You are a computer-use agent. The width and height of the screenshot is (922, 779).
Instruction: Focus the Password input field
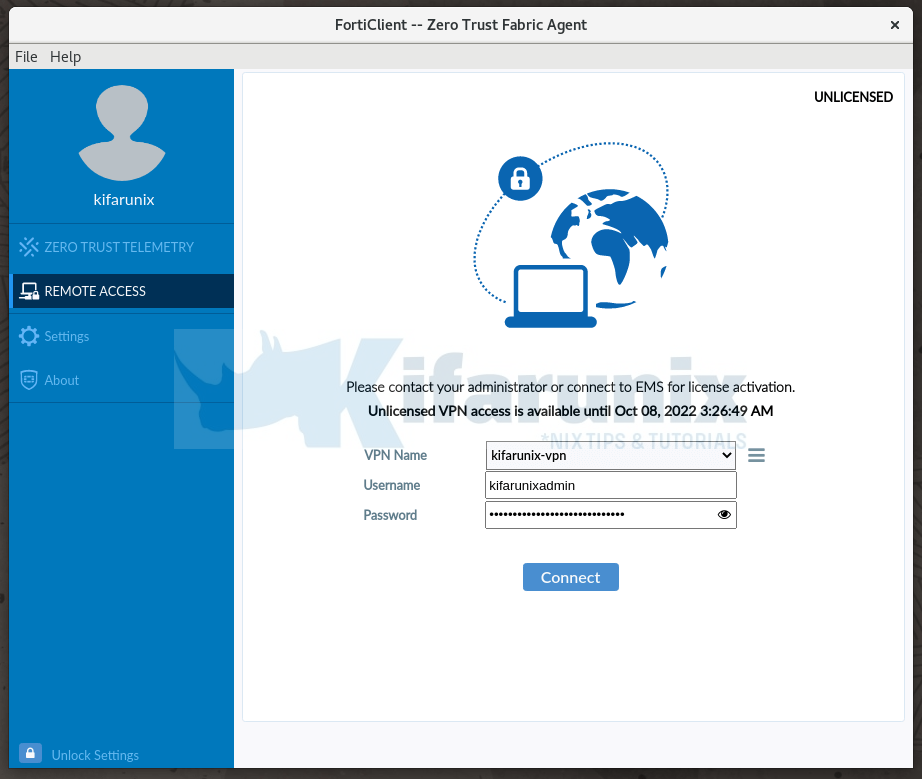click(x=611, y=514)
